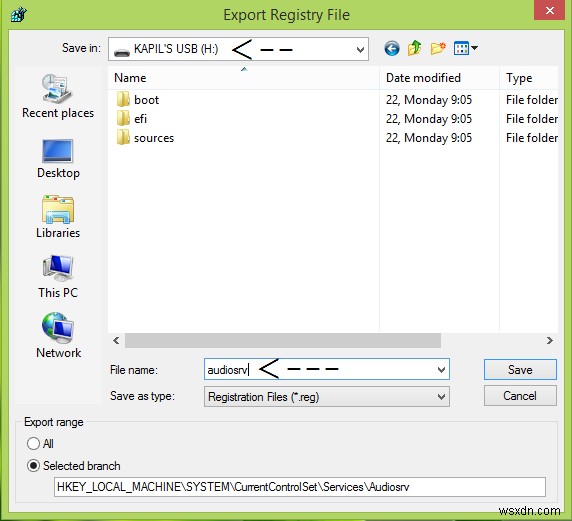
Task: Open the File name history dropdown arrow
Action: 441,370
